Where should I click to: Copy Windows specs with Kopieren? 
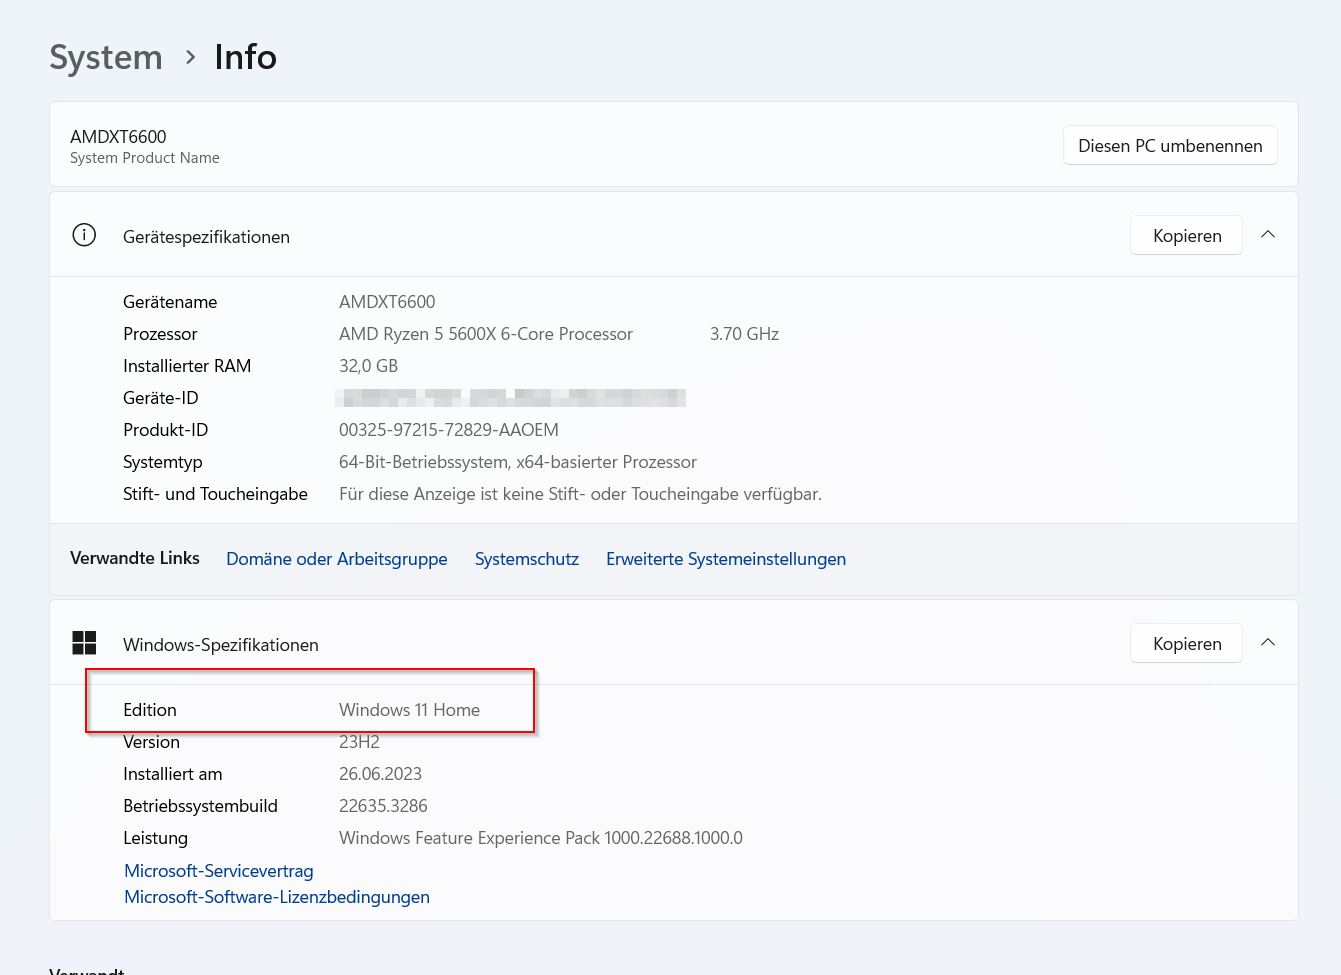pos(1186,644)
